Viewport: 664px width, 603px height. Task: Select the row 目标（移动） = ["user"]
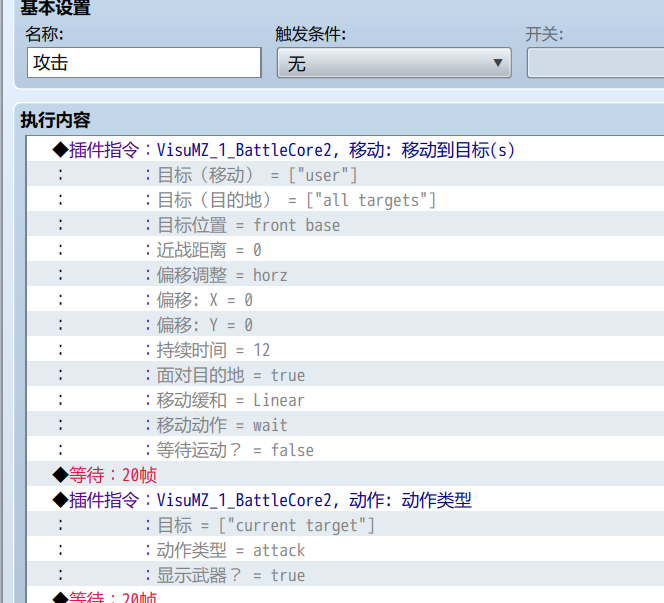coord(345,175)
